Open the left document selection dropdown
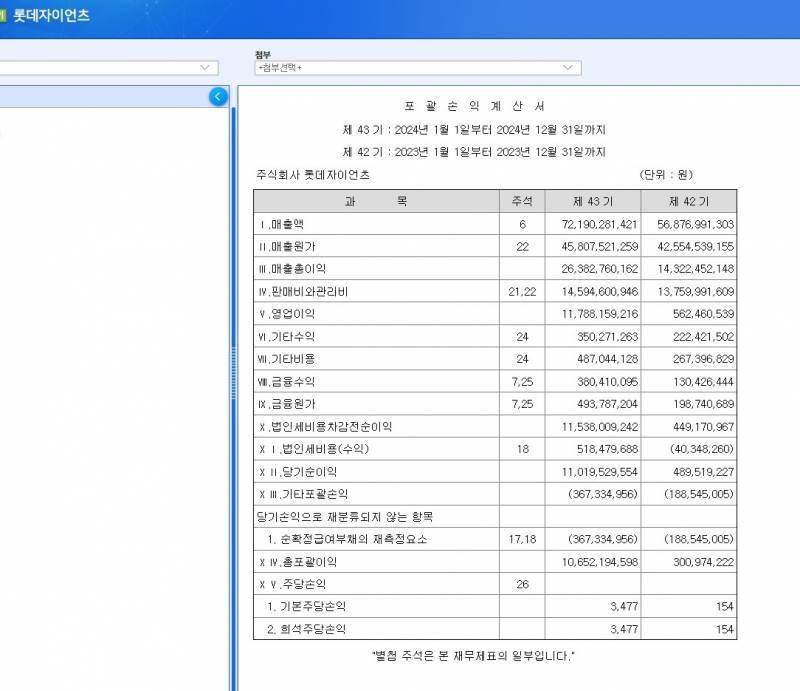This screenshot has width=800, height=691. 109,68
